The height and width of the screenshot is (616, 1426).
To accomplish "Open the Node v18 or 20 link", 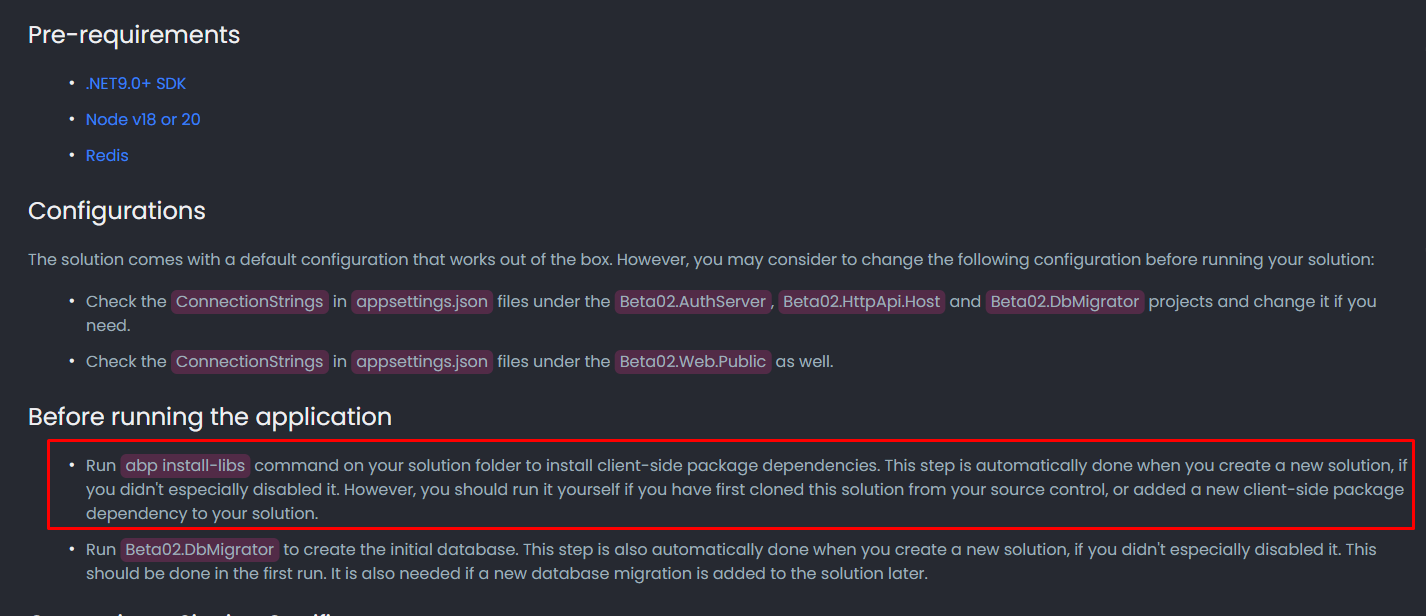I will pos(143,120).
